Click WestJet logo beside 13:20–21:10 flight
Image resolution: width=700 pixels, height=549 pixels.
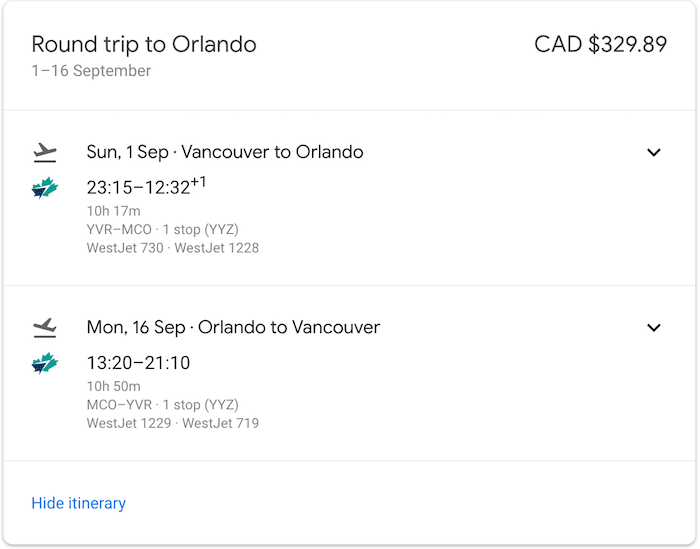point(45,363)
